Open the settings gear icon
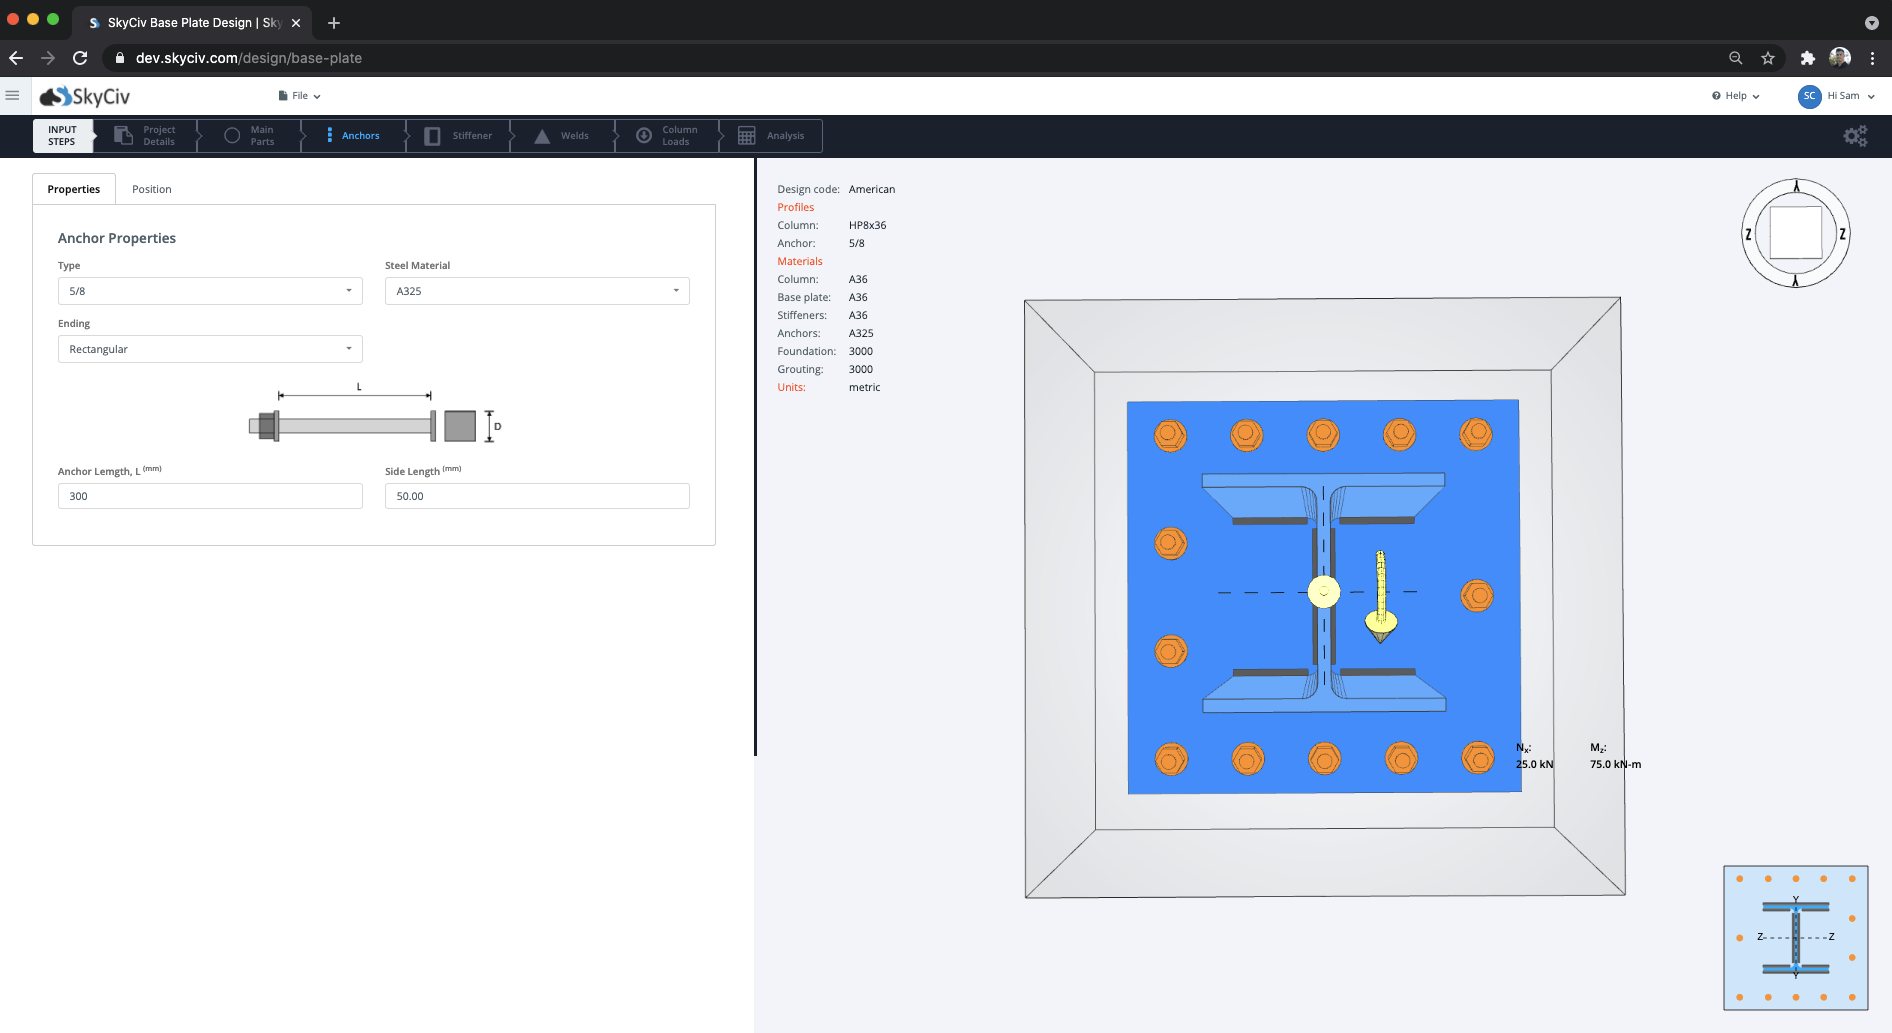Viewport: 1892px width, 1033px height. [1855, 135]
